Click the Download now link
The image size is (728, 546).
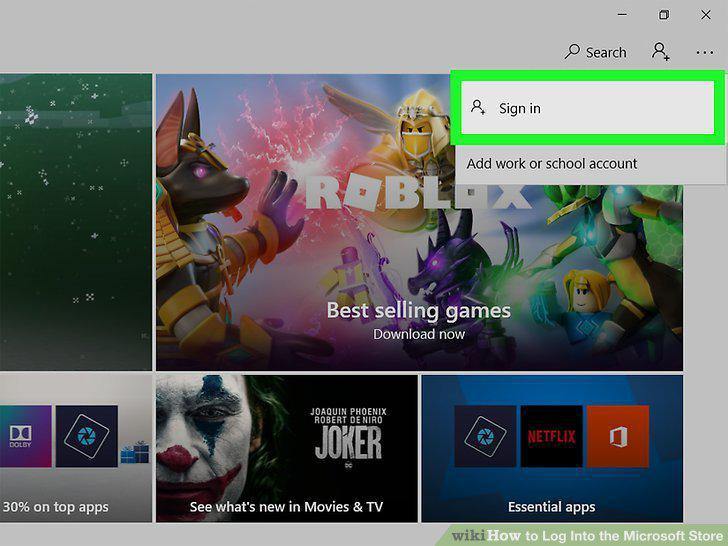[419, 334]
